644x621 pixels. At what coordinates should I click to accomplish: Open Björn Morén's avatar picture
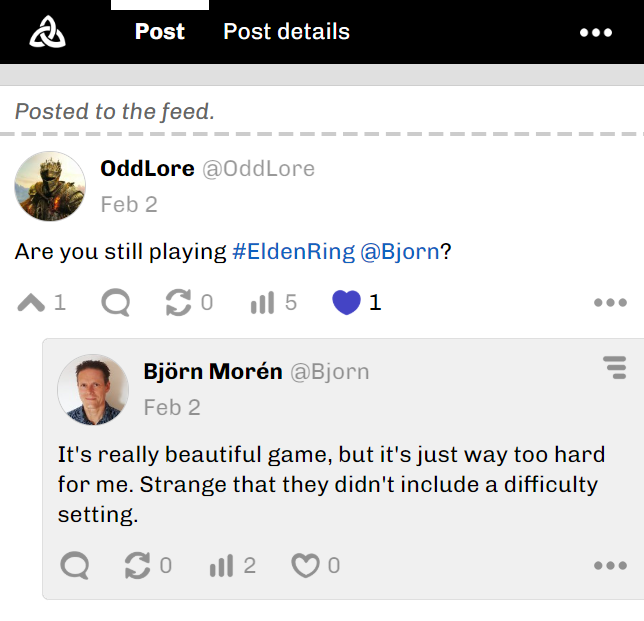pos(93,389)
